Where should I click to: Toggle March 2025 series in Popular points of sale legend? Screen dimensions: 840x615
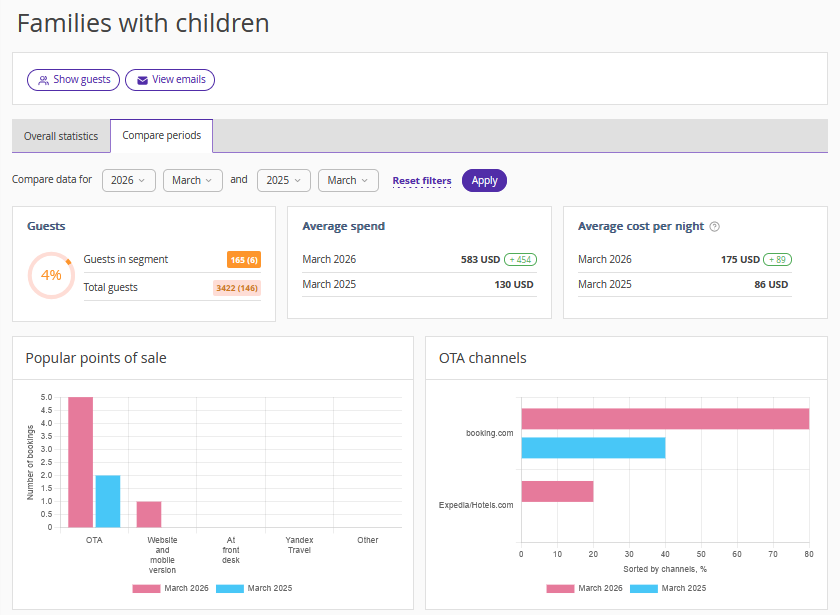point(254,588)
